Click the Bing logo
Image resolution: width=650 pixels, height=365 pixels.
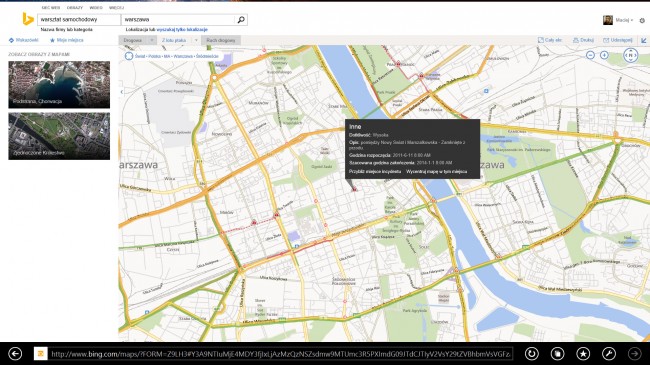tap(28, 19)
